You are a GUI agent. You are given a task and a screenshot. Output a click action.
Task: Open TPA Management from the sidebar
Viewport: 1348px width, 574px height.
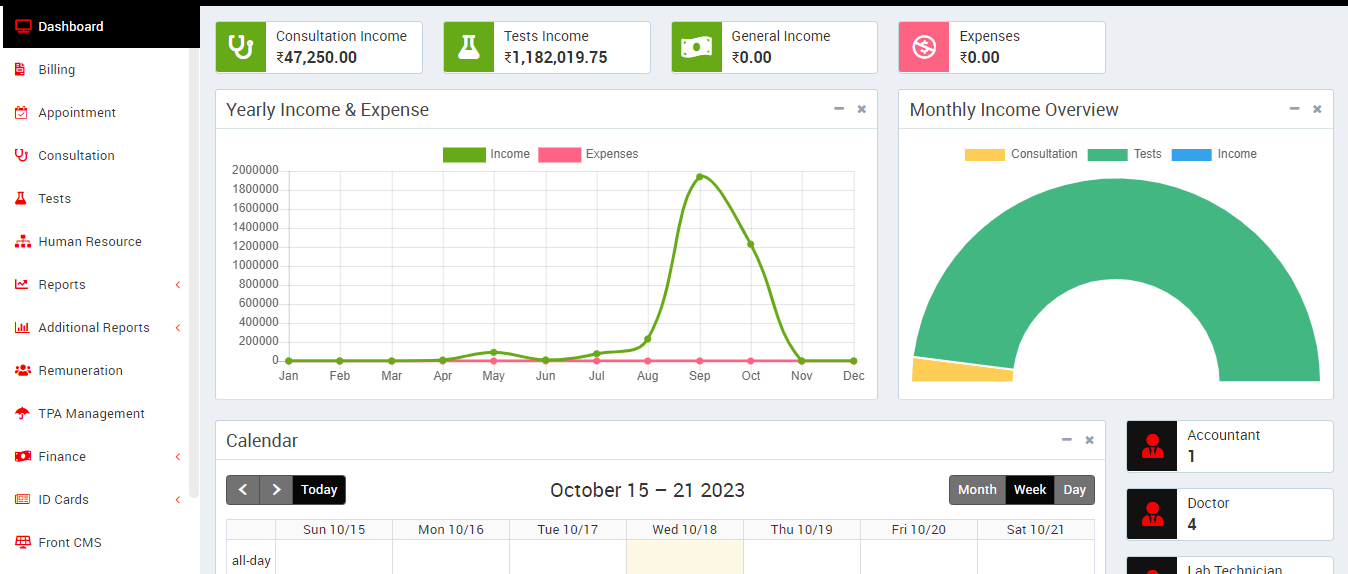point(91,414)
